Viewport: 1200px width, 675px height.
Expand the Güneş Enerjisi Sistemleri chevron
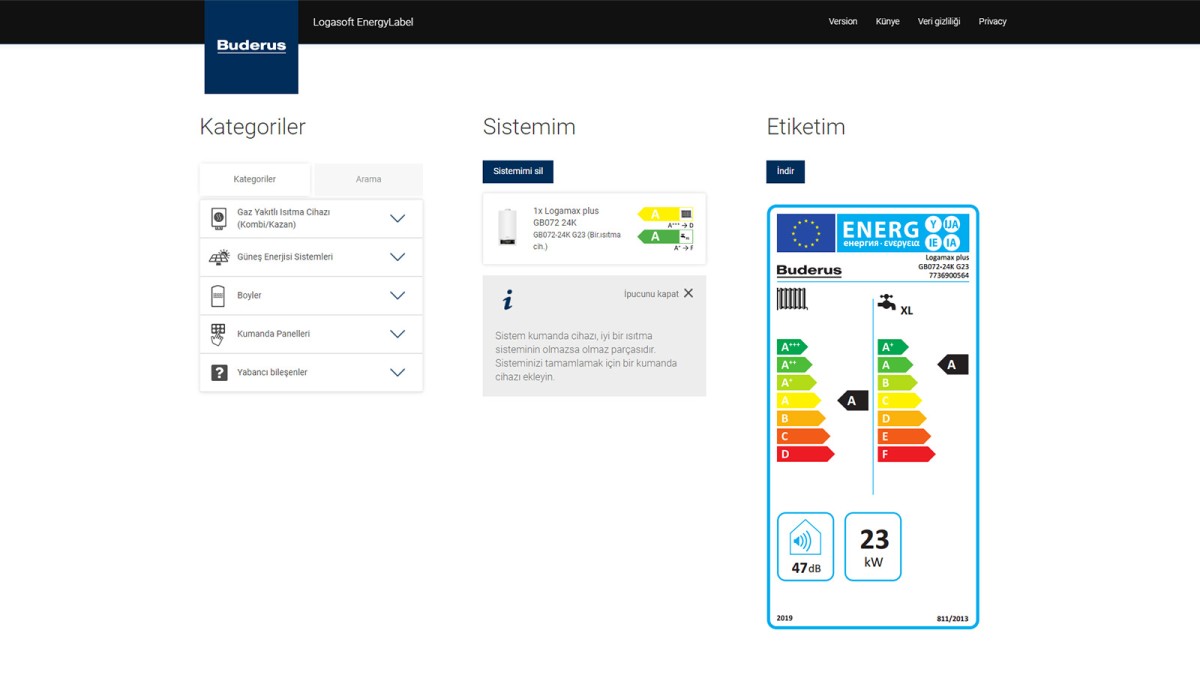[397, 257]
